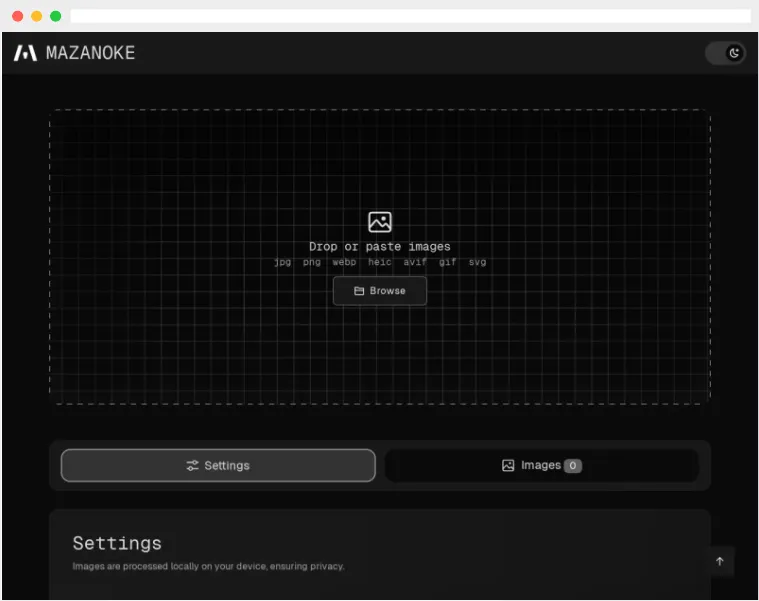The image size is (759, 601).
Task: Click the Settings section heading
Action: coord(117,543)
